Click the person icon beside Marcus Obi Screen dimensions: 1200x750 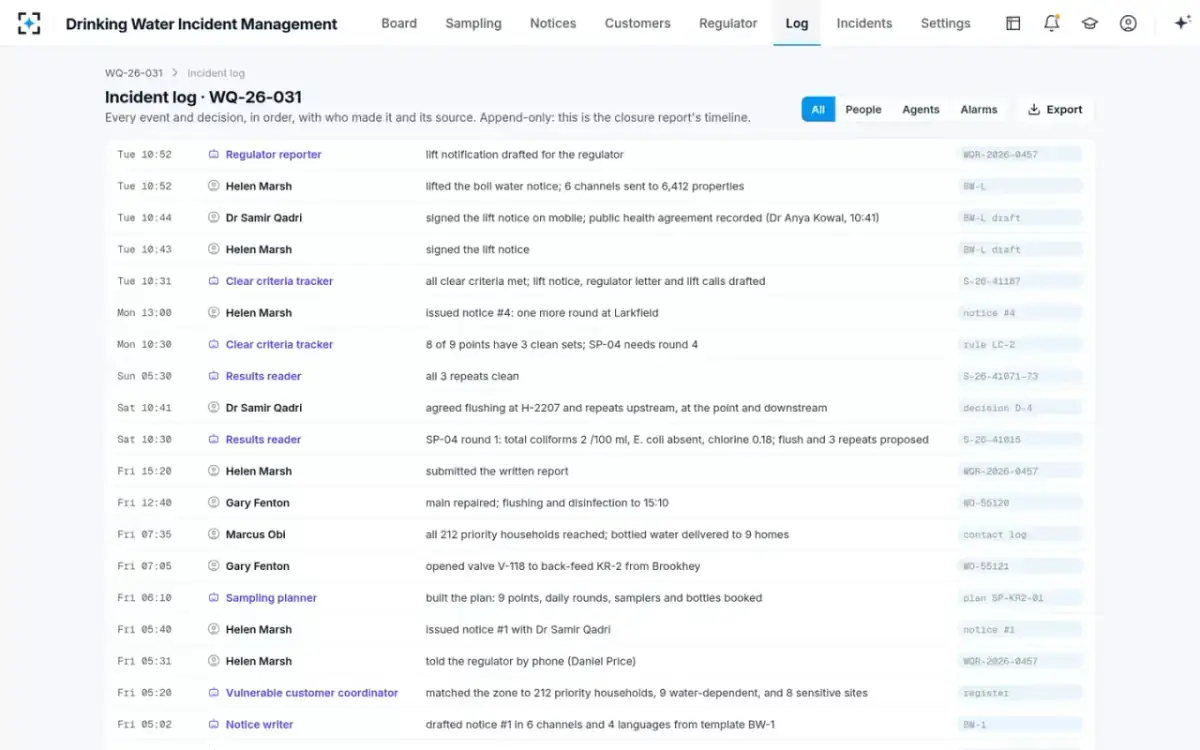click(x=213, y=535)
